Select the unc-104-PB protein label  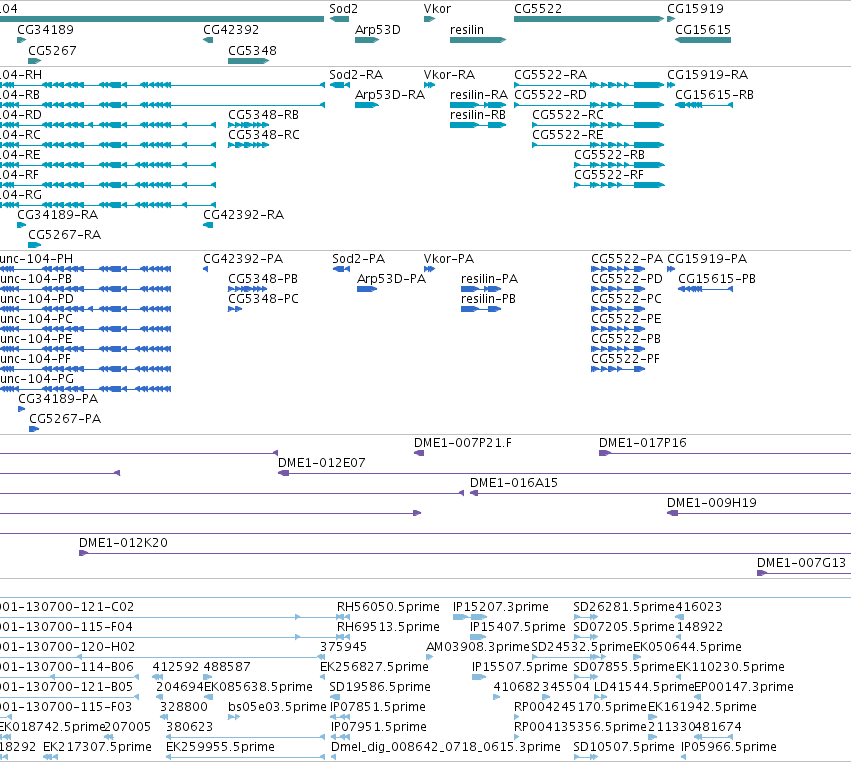(x=36, y=278)
